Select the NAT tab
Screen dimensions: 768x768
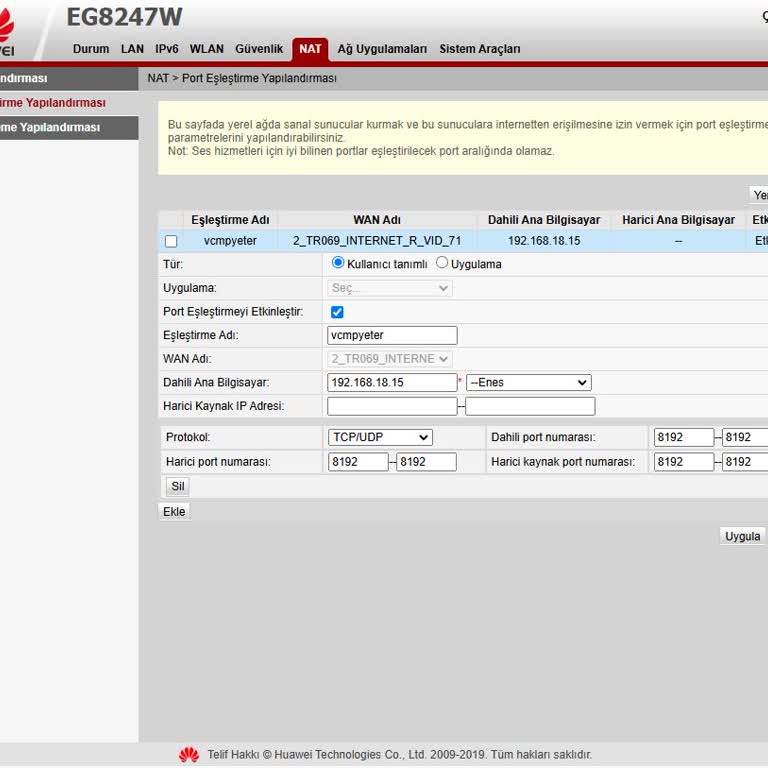pos(310,49)
